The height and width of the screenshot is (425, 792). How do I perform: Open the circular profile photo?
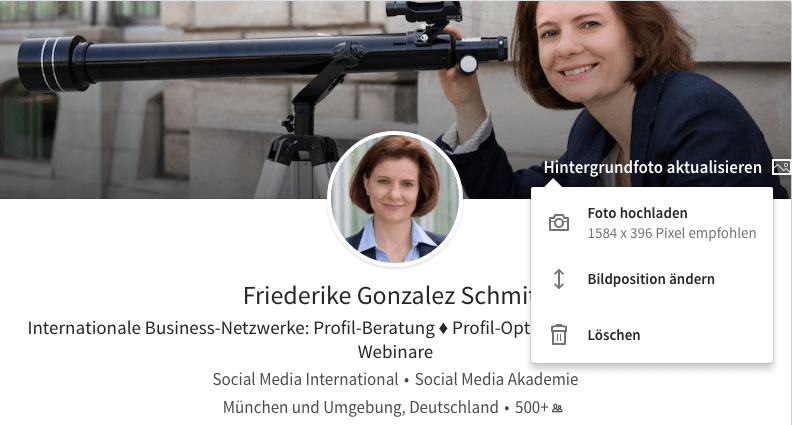tap(395, 198)
